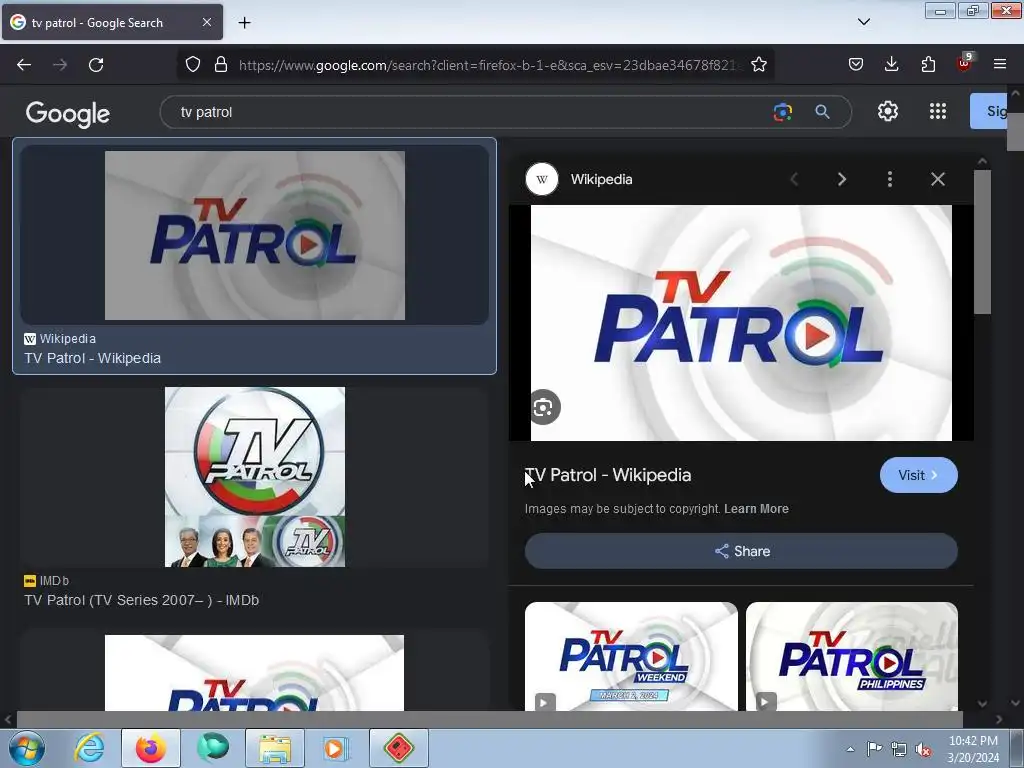This screenshot has height=768, width=1024.
Task: Open TV Patrol Weekend related image
Action: tap(631, 656)
